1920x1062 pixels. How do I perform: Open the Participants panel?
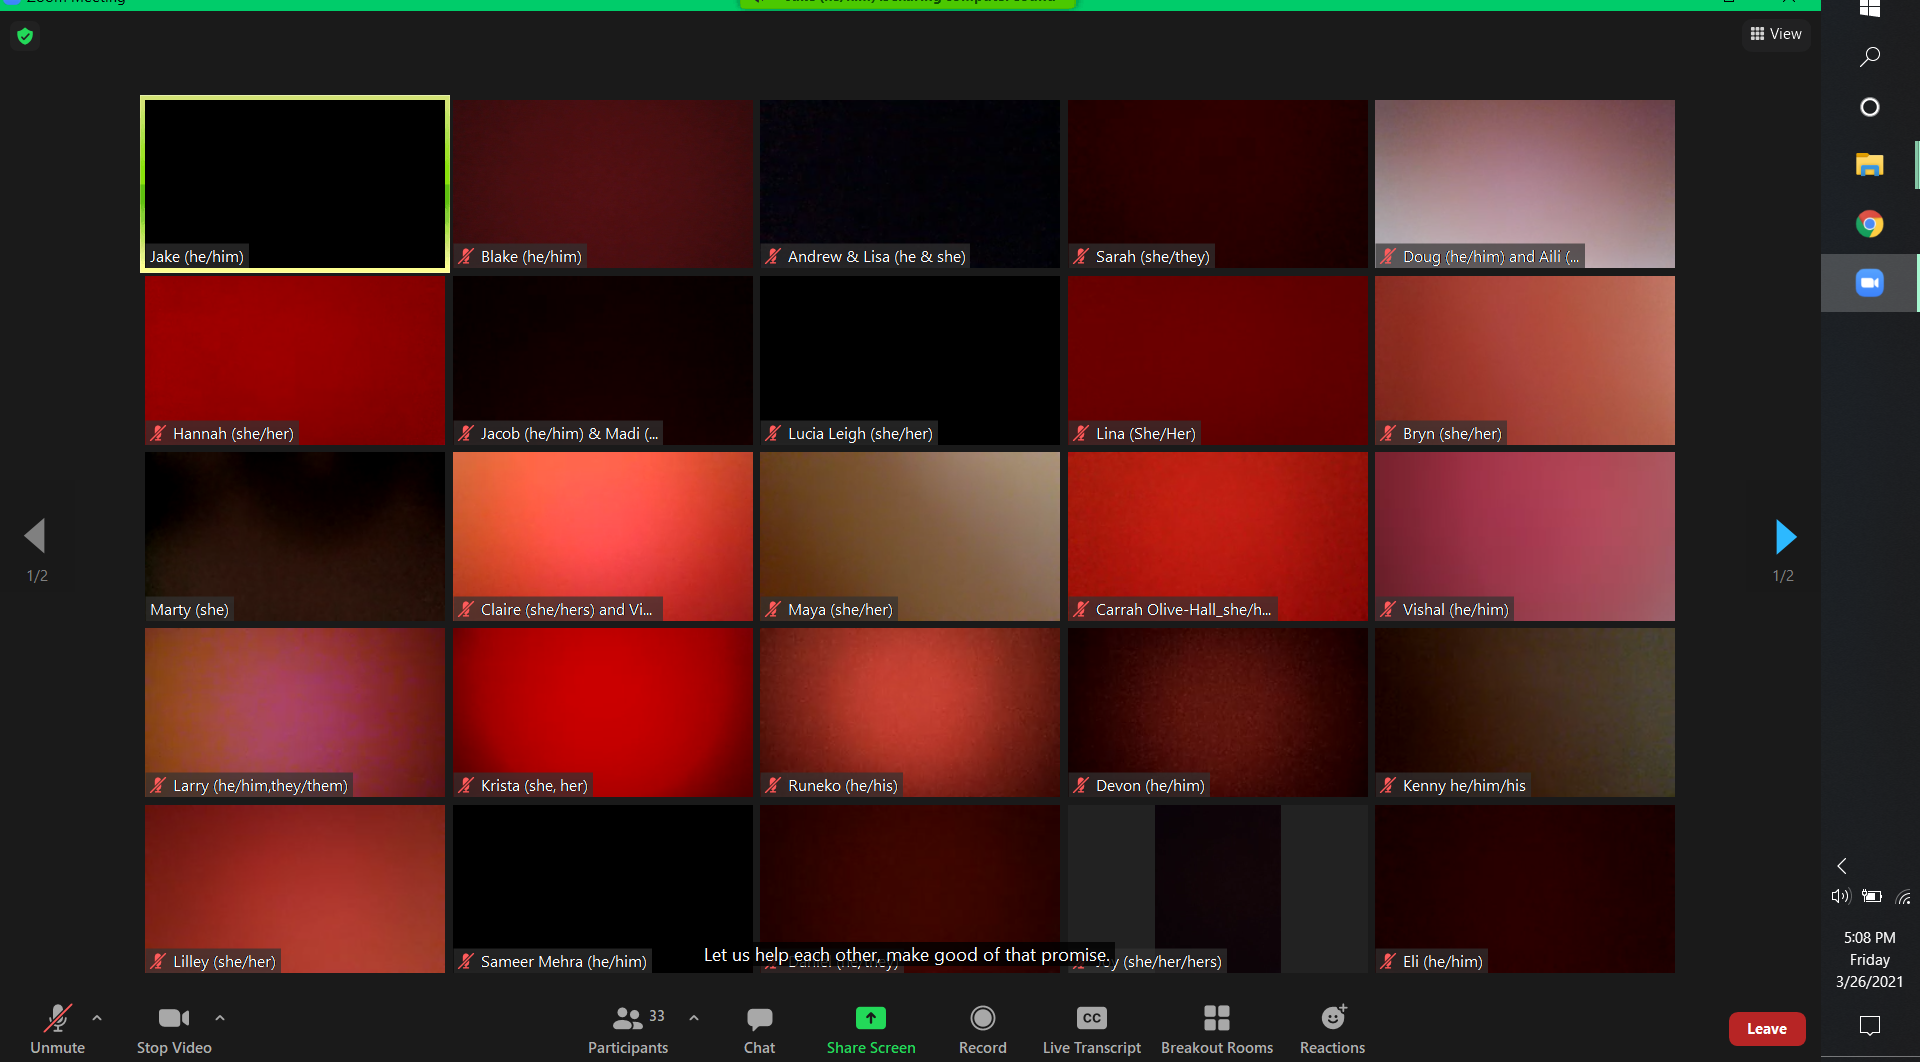pyautogui.click(x=628, y=1029)
